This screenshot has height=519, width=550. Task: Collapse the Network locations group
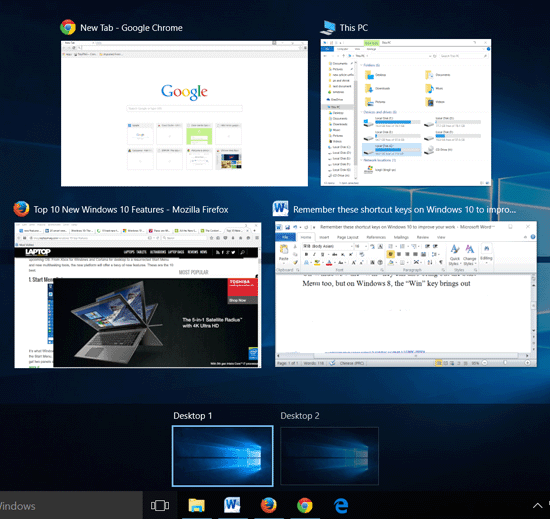click(361, 160)
